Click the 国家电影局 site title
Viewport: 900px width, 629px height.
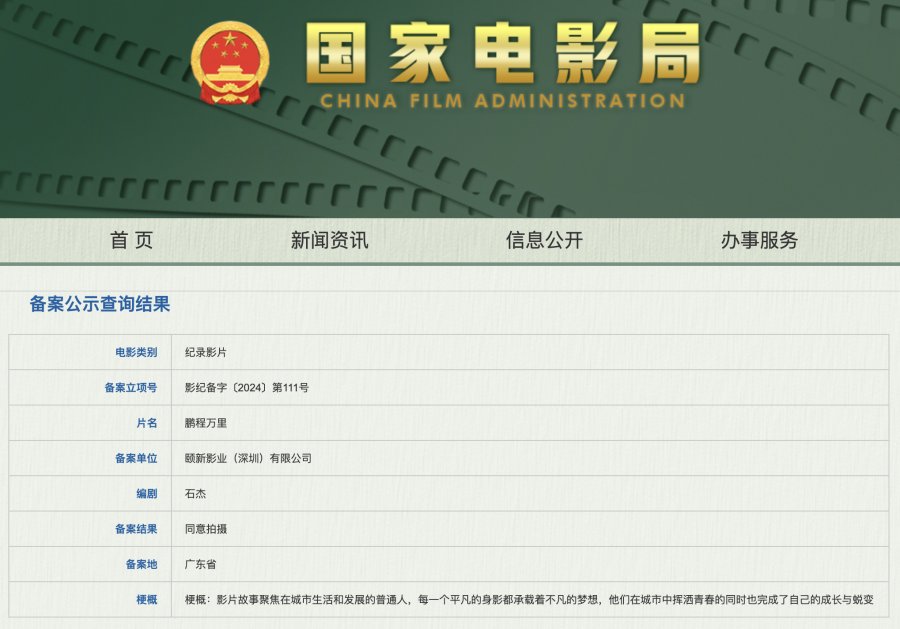point(502,53)
